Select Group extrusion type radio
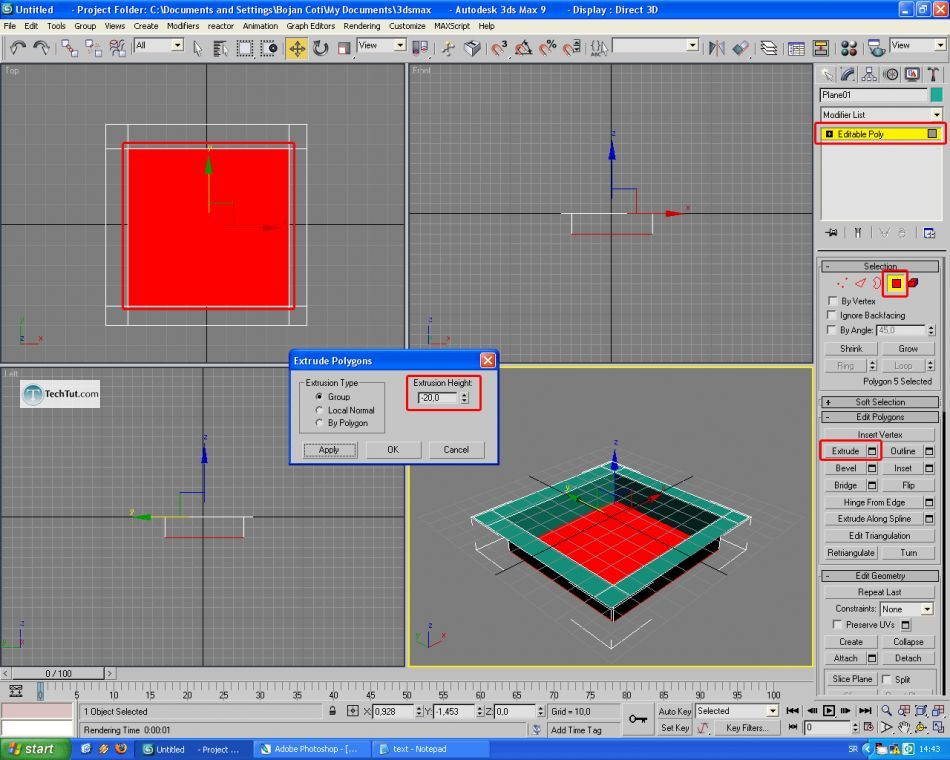950x760 pixels. 319,396
